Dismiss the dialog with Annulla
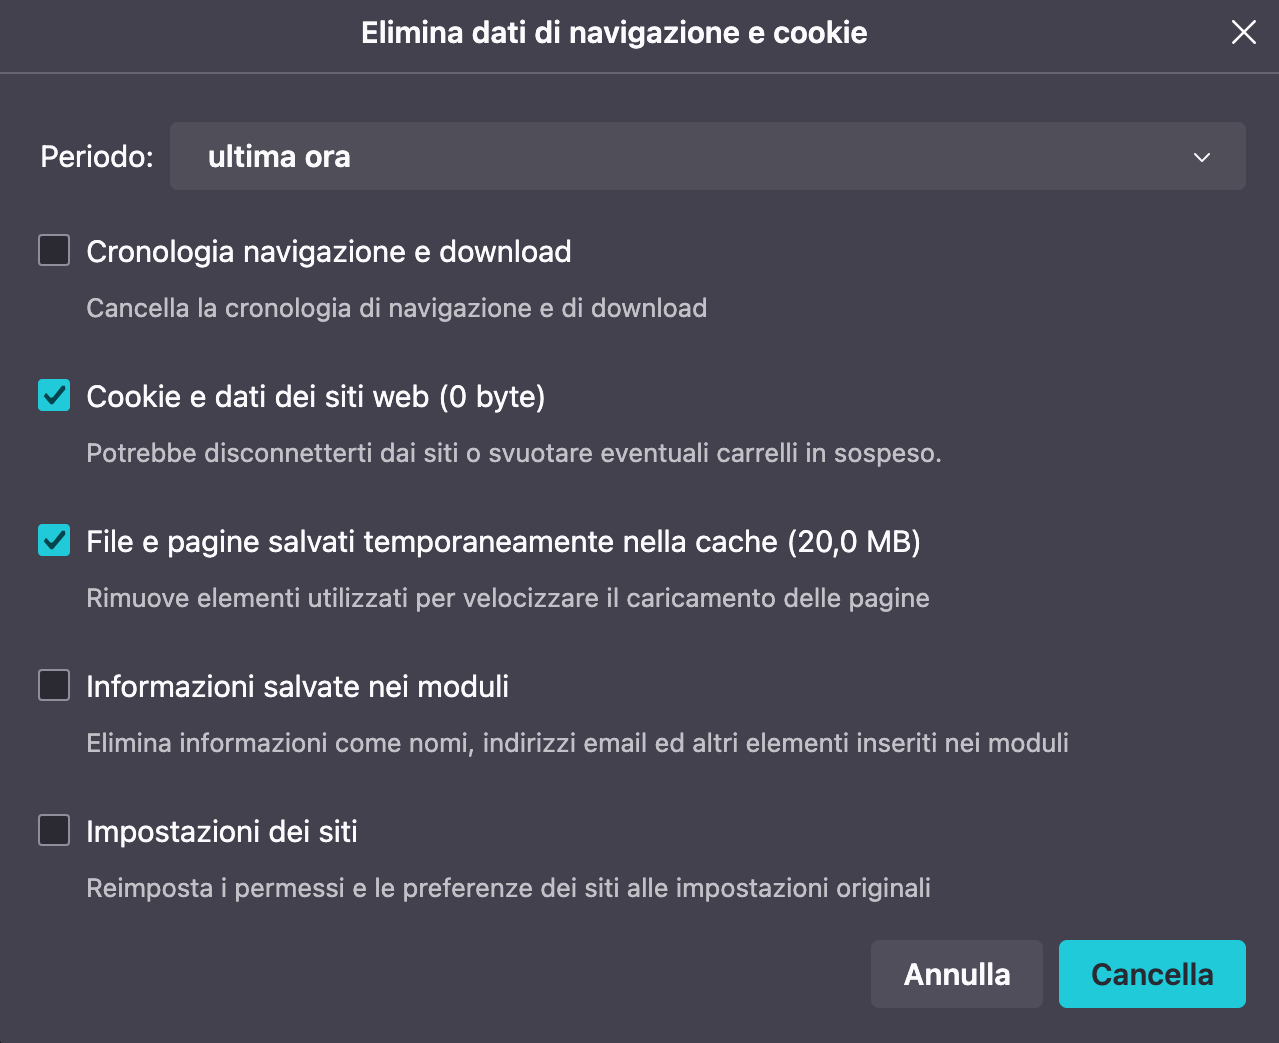The image size is (1279, 1043). tap(956, 973)
